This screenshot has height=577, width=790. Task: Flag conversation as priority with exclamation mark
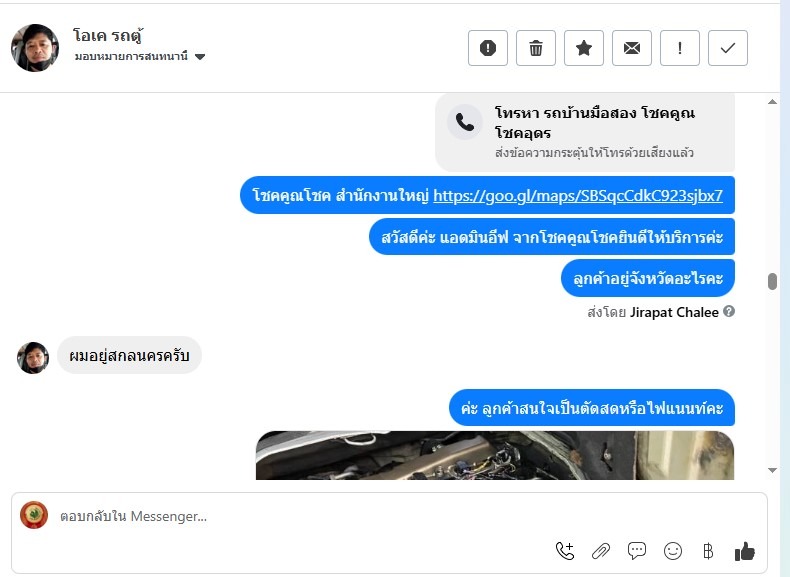coord(680,48)
